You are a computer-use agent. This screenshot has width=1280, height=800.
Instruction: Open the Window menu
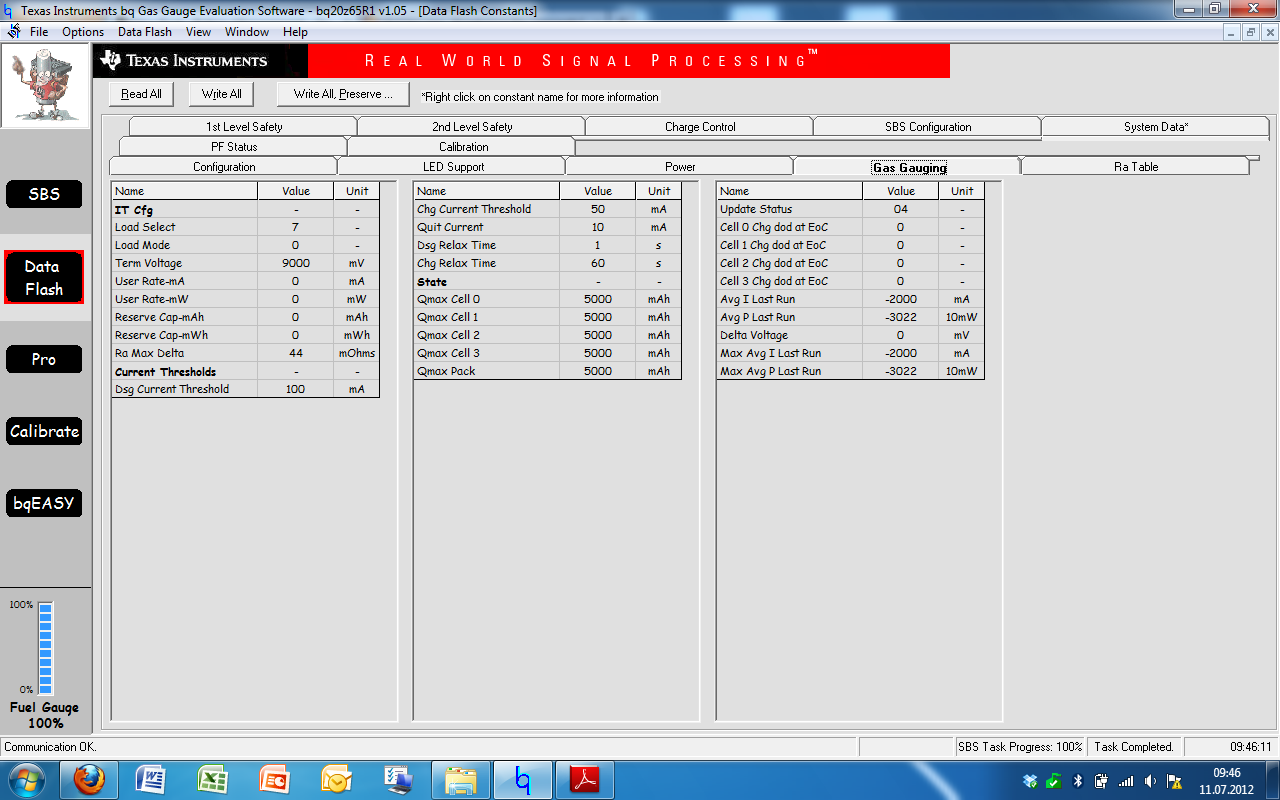[x=247, y=32]
